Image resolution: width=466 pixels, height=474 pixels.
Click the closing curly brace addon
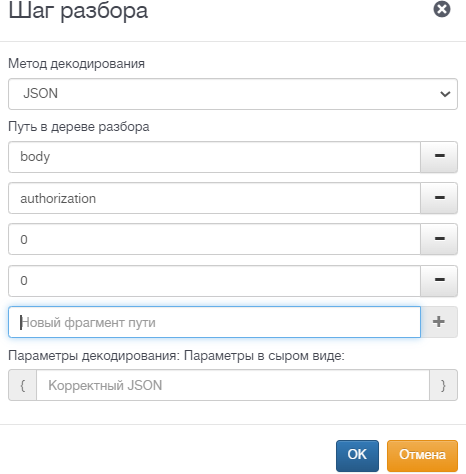tap(443, 385)
